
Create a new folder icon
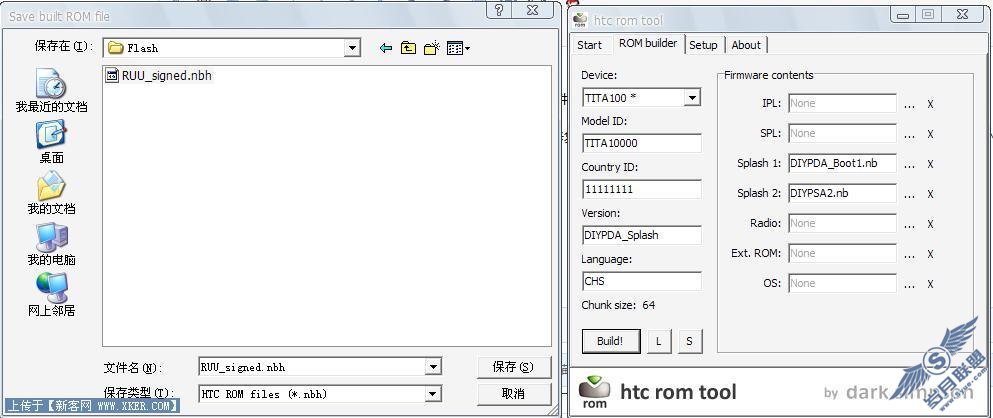pos(432,48)
